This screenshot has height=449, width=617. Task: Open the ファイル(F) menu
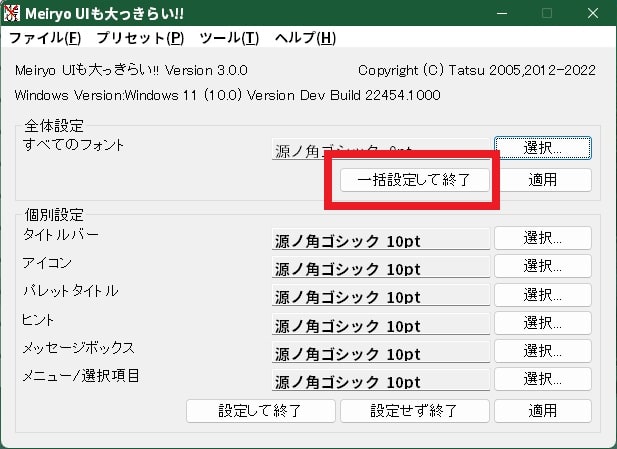[45, 38]
